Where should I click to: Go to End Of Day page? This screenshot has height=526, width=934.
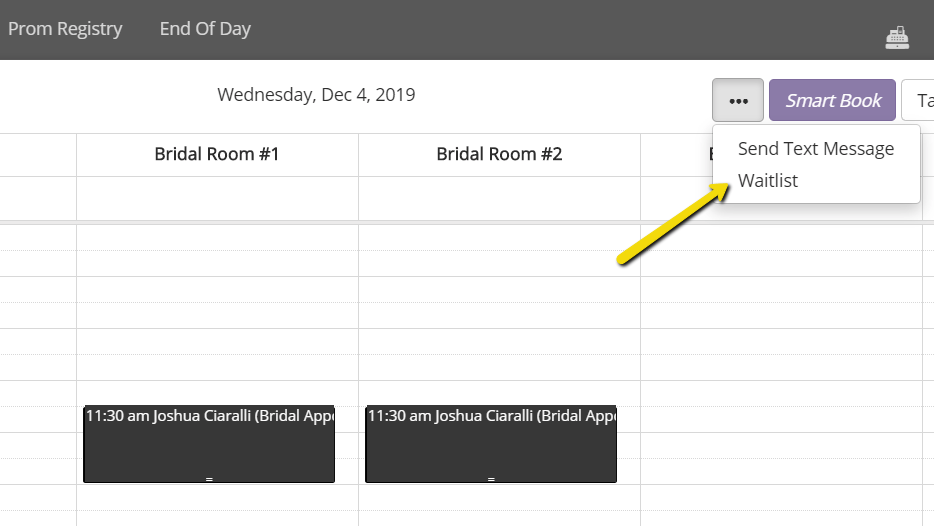tap(205, 29)
